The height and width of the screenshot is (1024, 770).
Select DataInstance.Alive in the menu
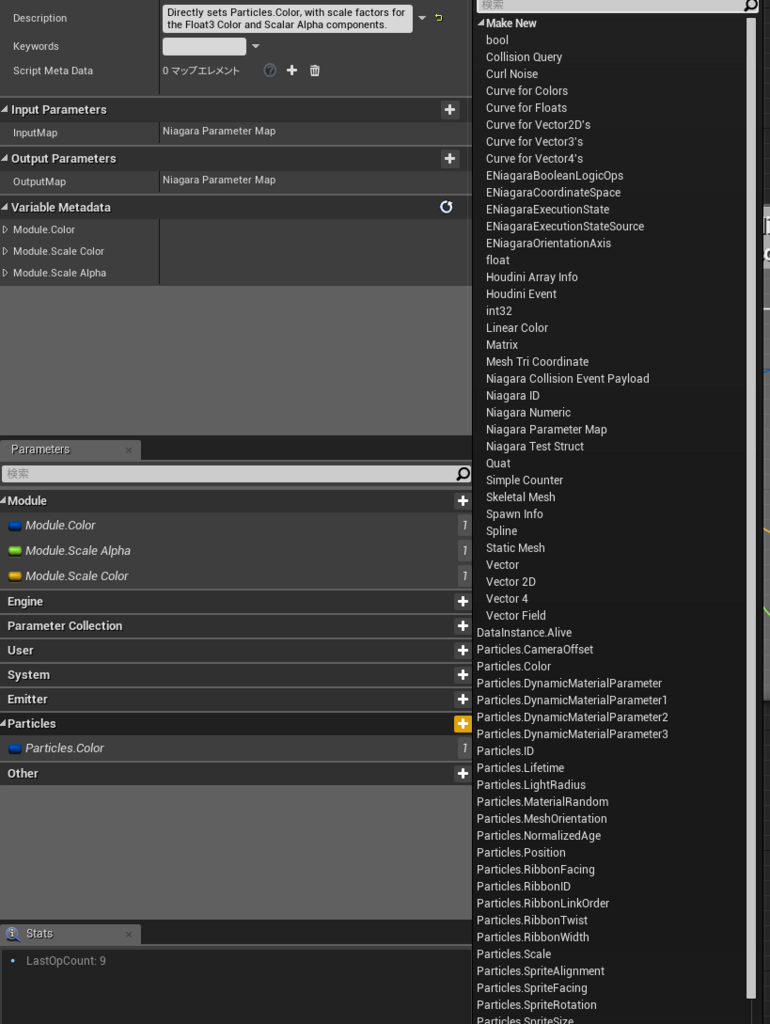(524, 633)
